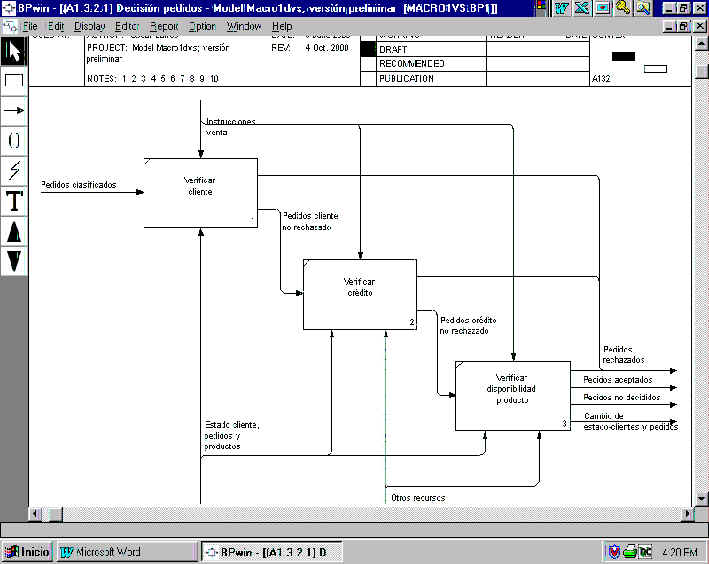Click the key icon in shortcut bar
Viewport: 709px width, 564px height.
click(623, 8)
